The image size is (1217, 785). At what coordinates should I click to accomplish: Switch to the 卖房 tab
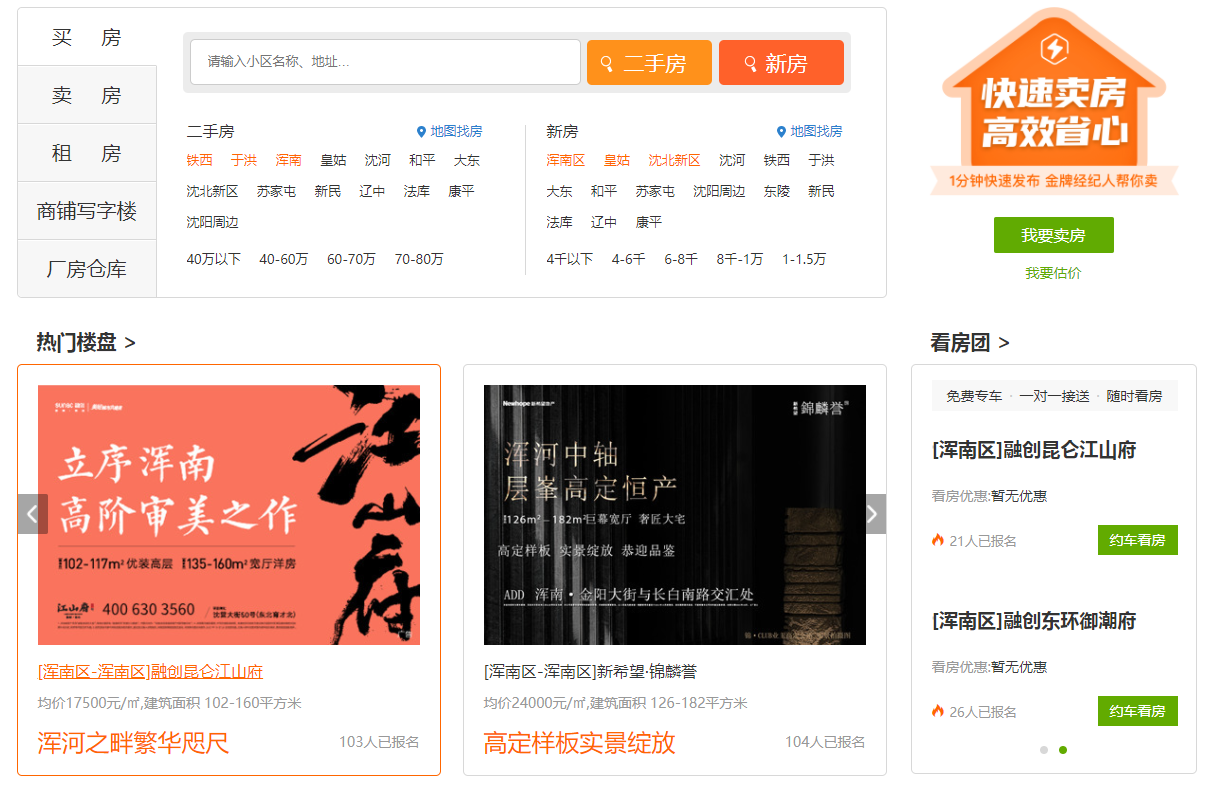[x=87, y=95]
